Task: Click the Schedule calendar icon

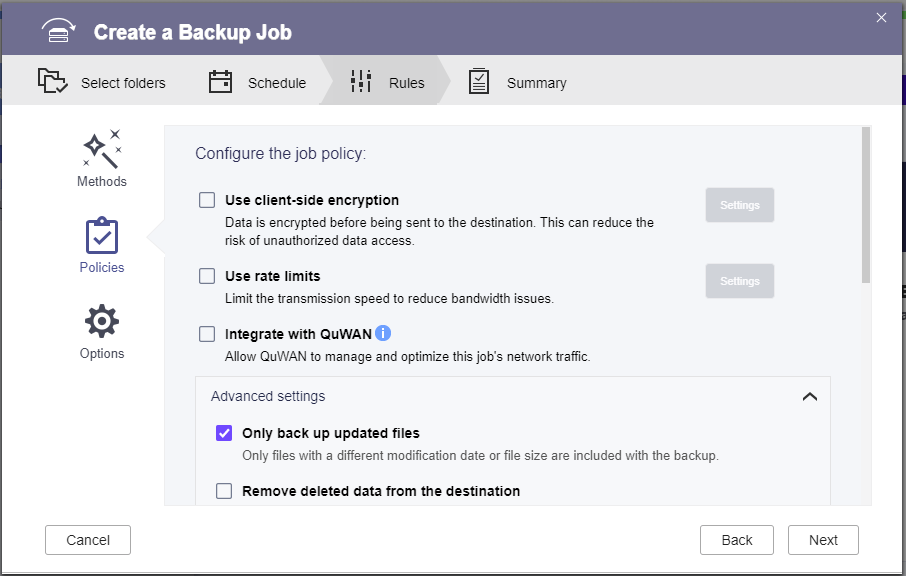Action: point(220,81)
